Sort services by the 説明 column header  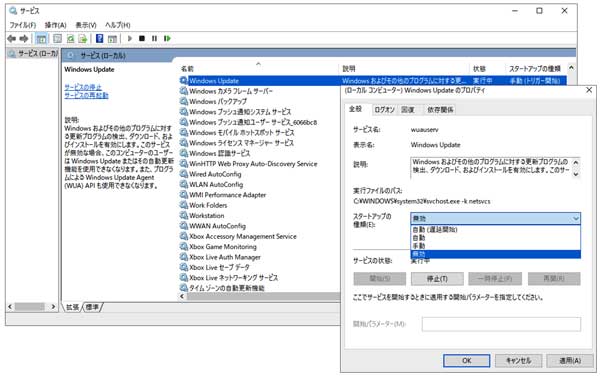click(404, 69)
